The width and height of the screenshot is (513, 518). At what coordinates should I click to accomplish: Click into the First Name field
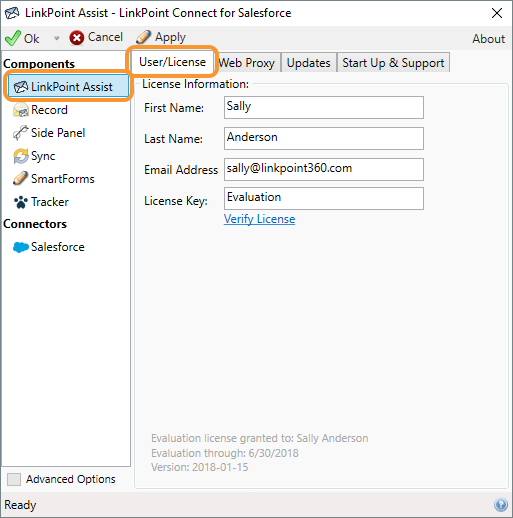(x=324, y=107)
